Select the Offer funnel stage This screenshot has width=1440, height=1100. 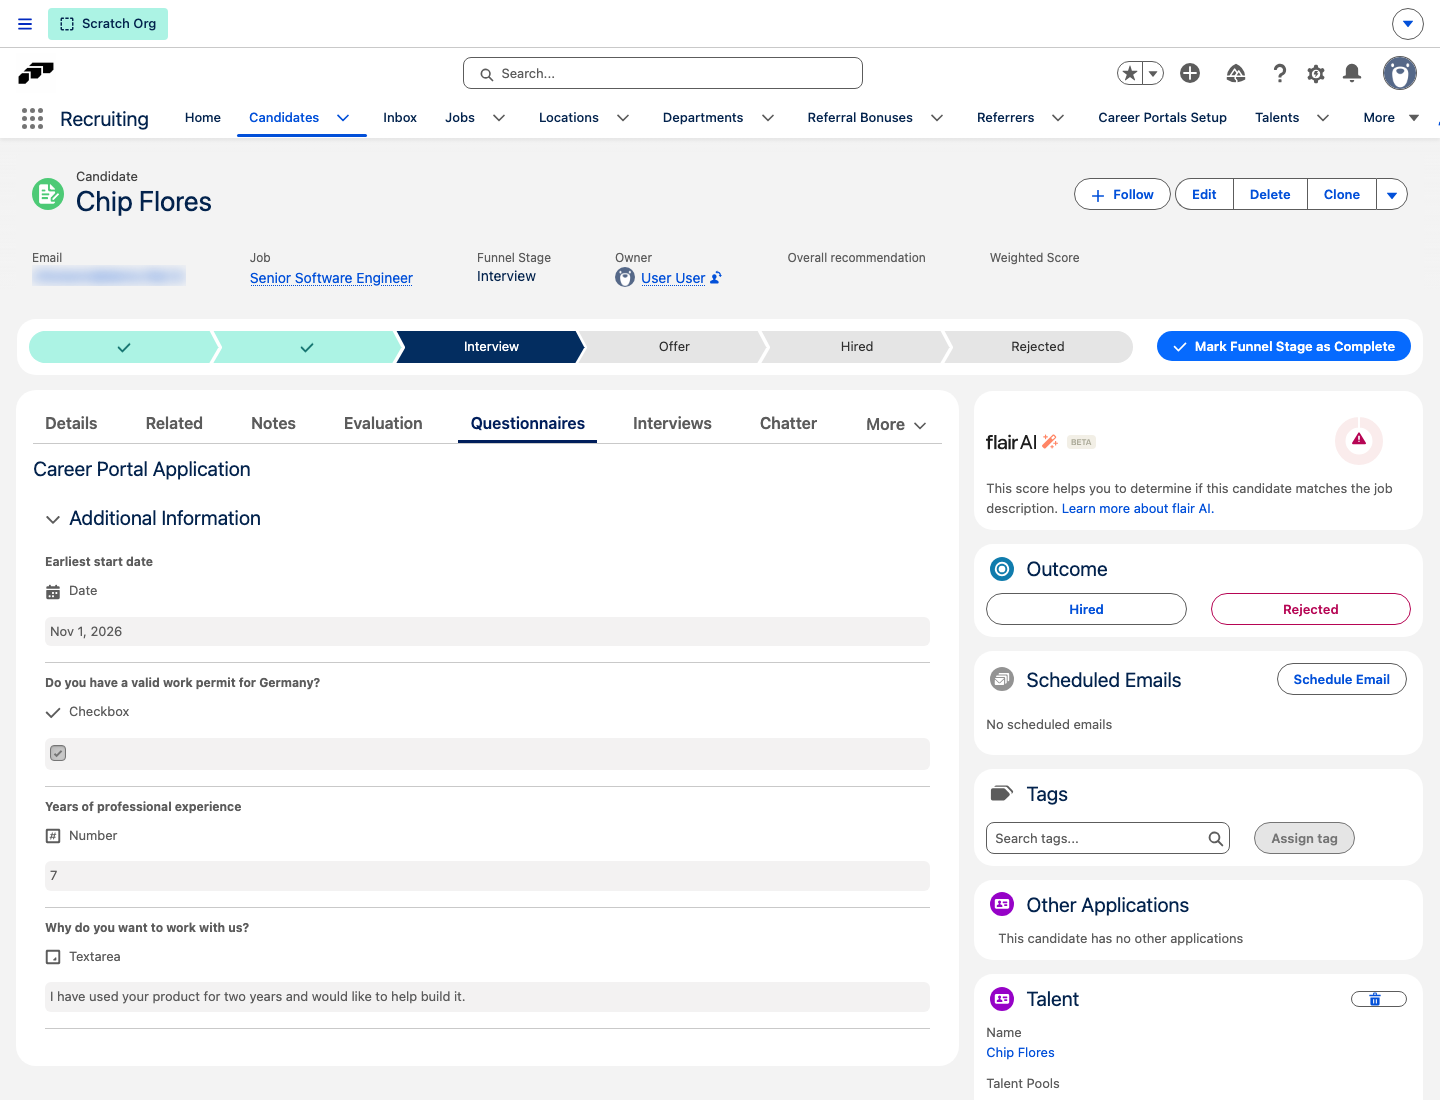click(x=674, y=347)
